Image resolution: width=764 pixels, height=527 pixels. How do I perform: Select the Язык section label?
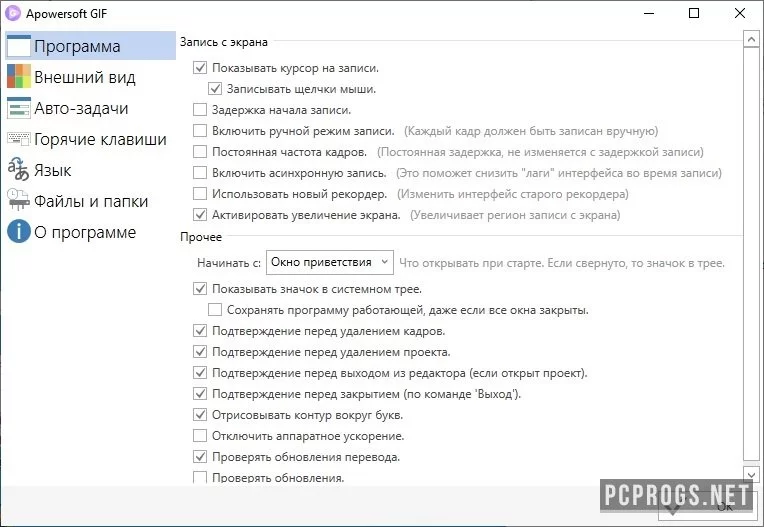53,170
